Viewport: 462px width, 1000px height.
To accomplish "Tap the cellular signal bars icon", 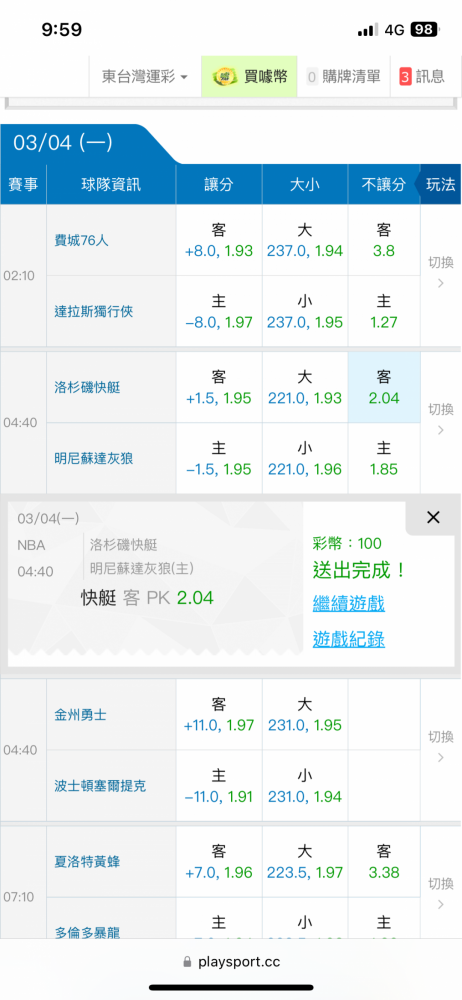I will [368, 30].
